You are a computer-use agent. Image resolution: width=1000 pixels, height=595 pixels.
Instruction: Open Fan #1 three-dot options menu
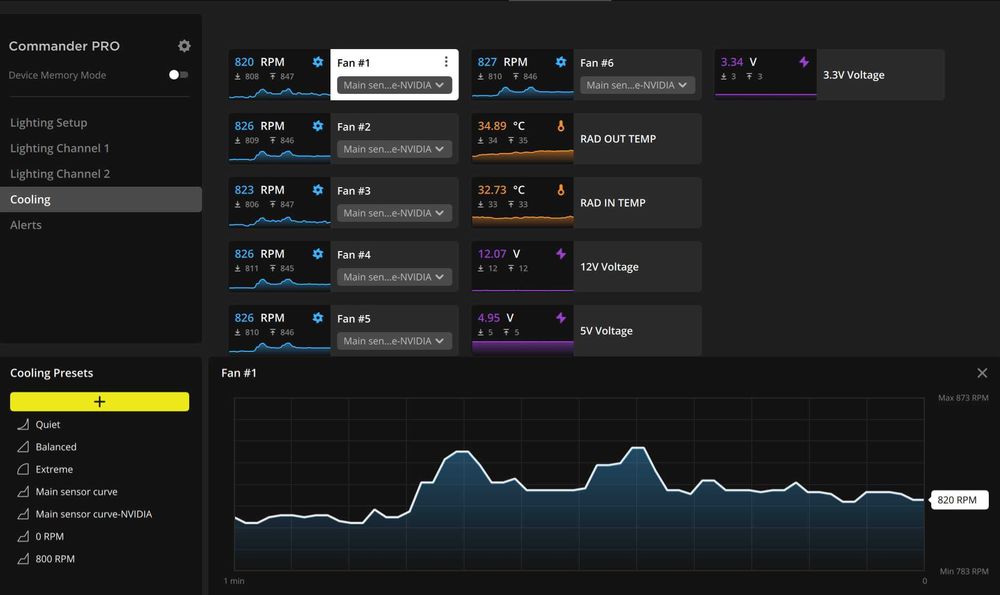tap(446, 61)
